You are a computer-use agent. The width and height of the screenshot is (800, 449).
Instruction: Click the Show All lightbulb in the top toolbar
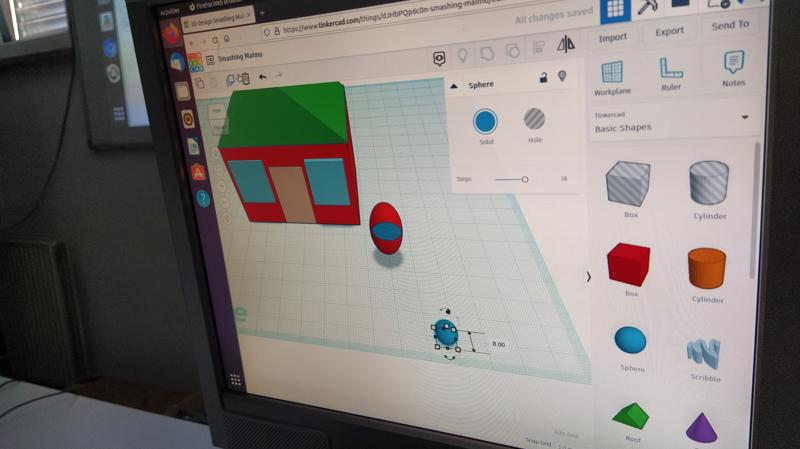pyautogui.click(x=462, y=56)
